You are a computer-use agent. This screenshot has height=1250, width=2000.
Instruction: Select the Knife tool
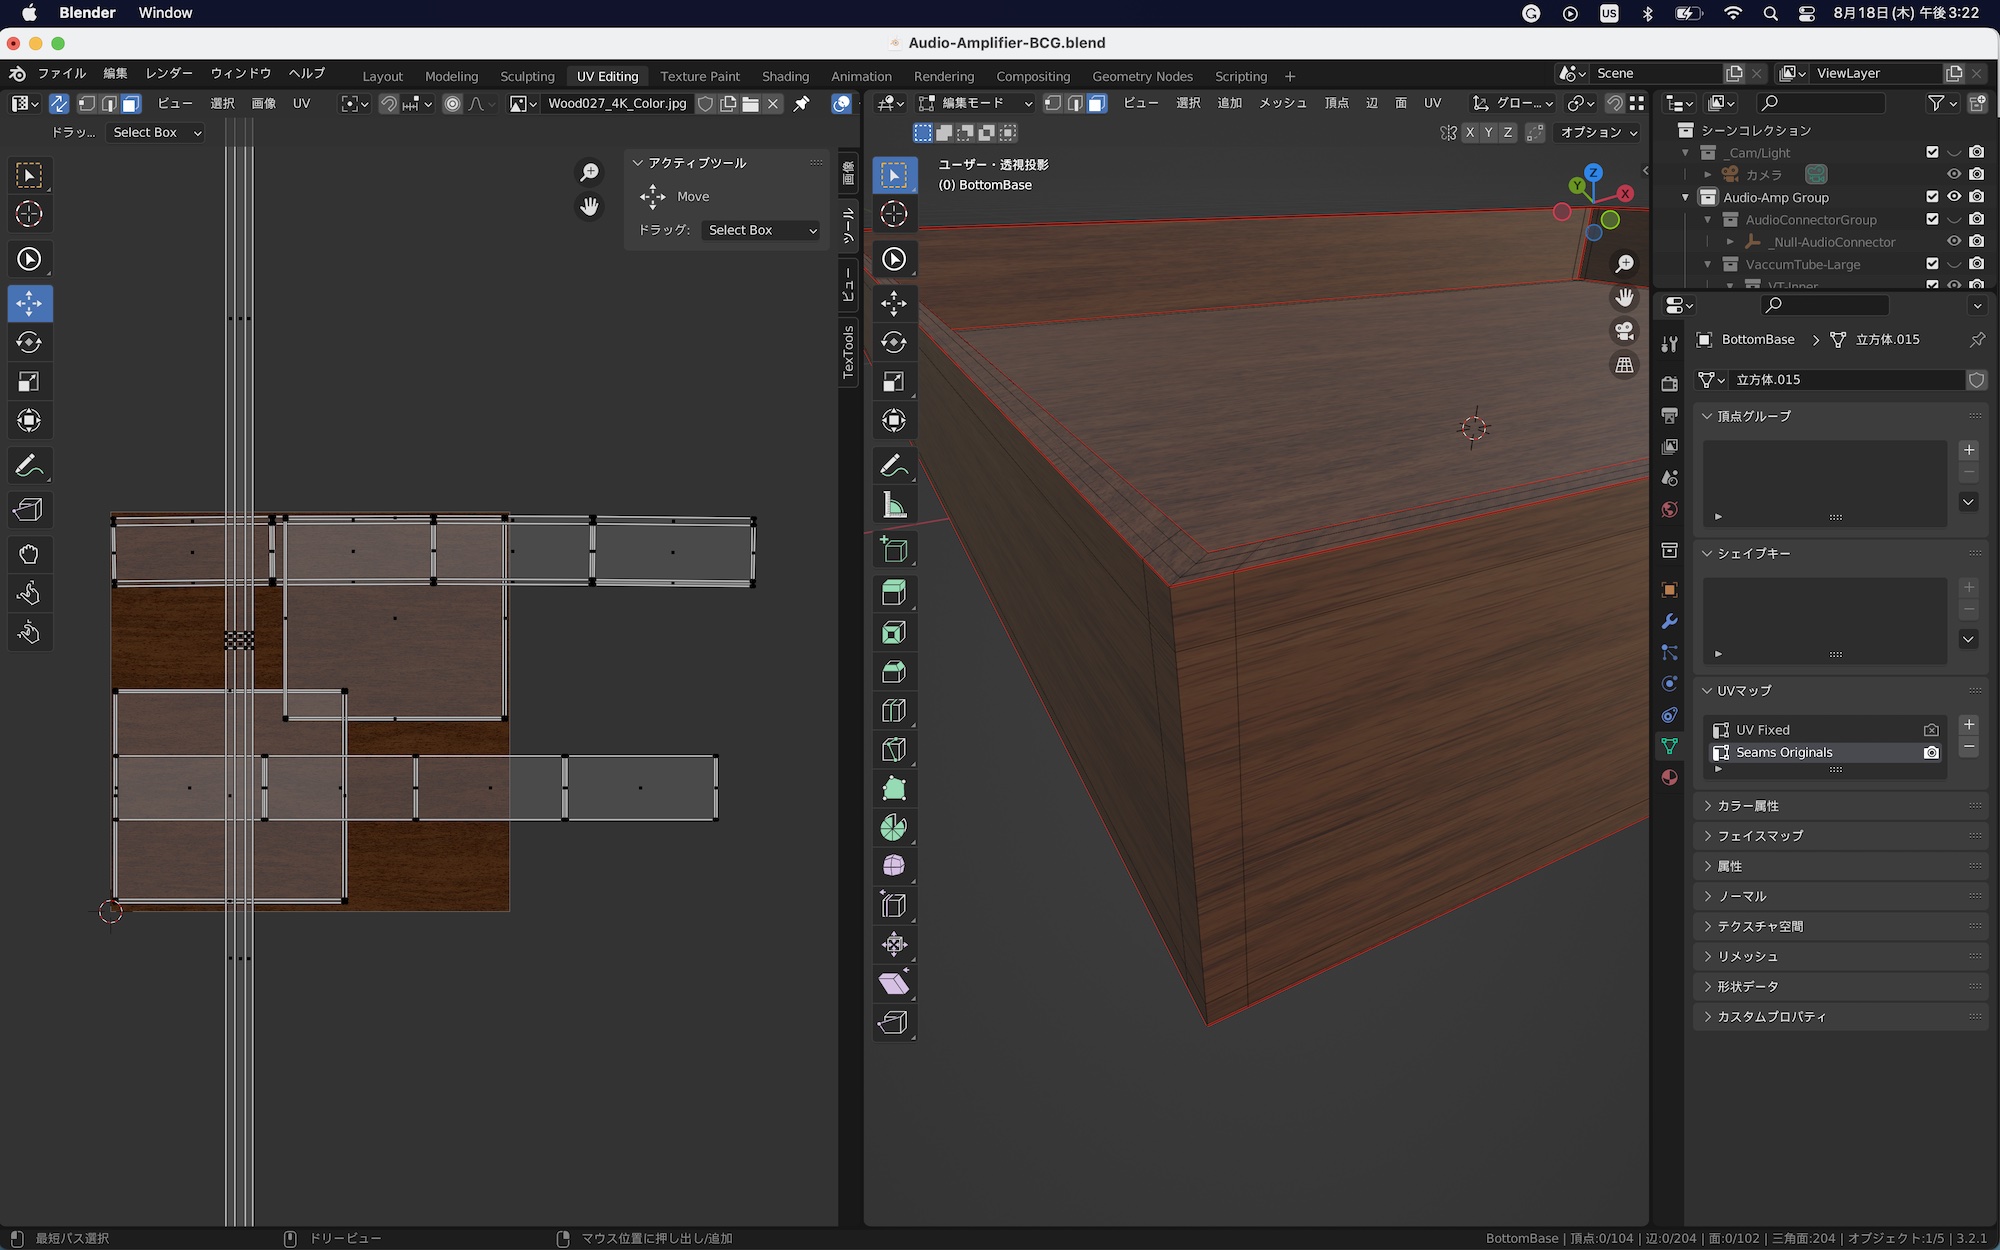894,750
